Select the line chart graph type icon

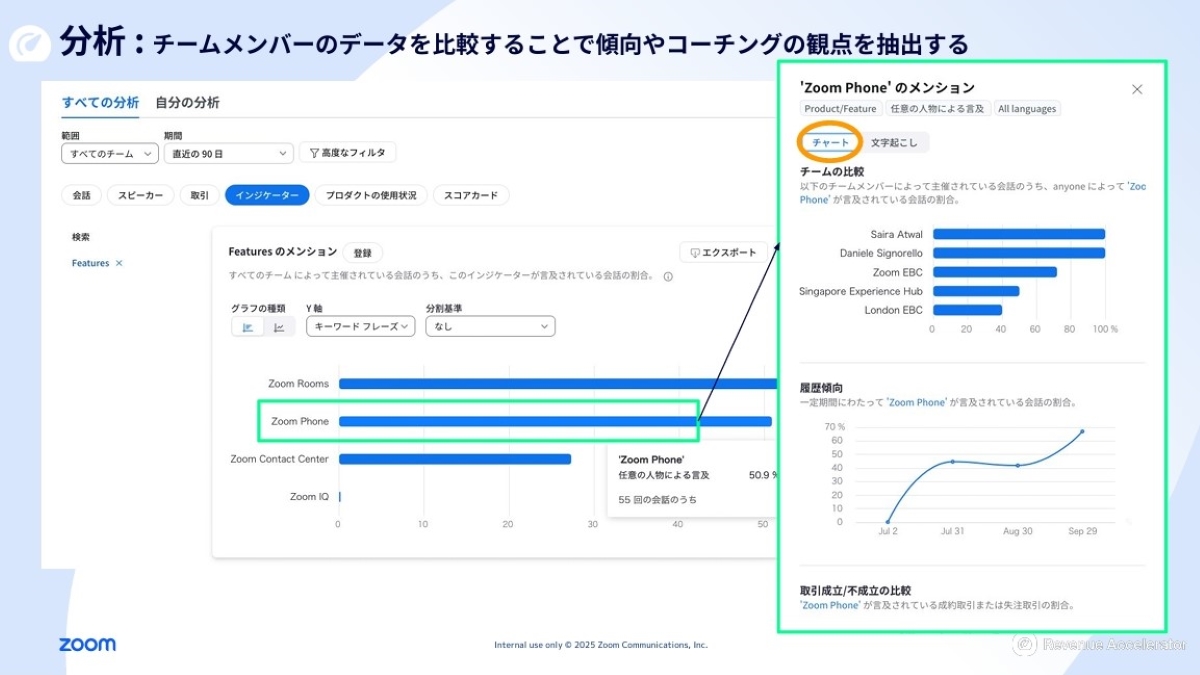click(x=279, y=327)
